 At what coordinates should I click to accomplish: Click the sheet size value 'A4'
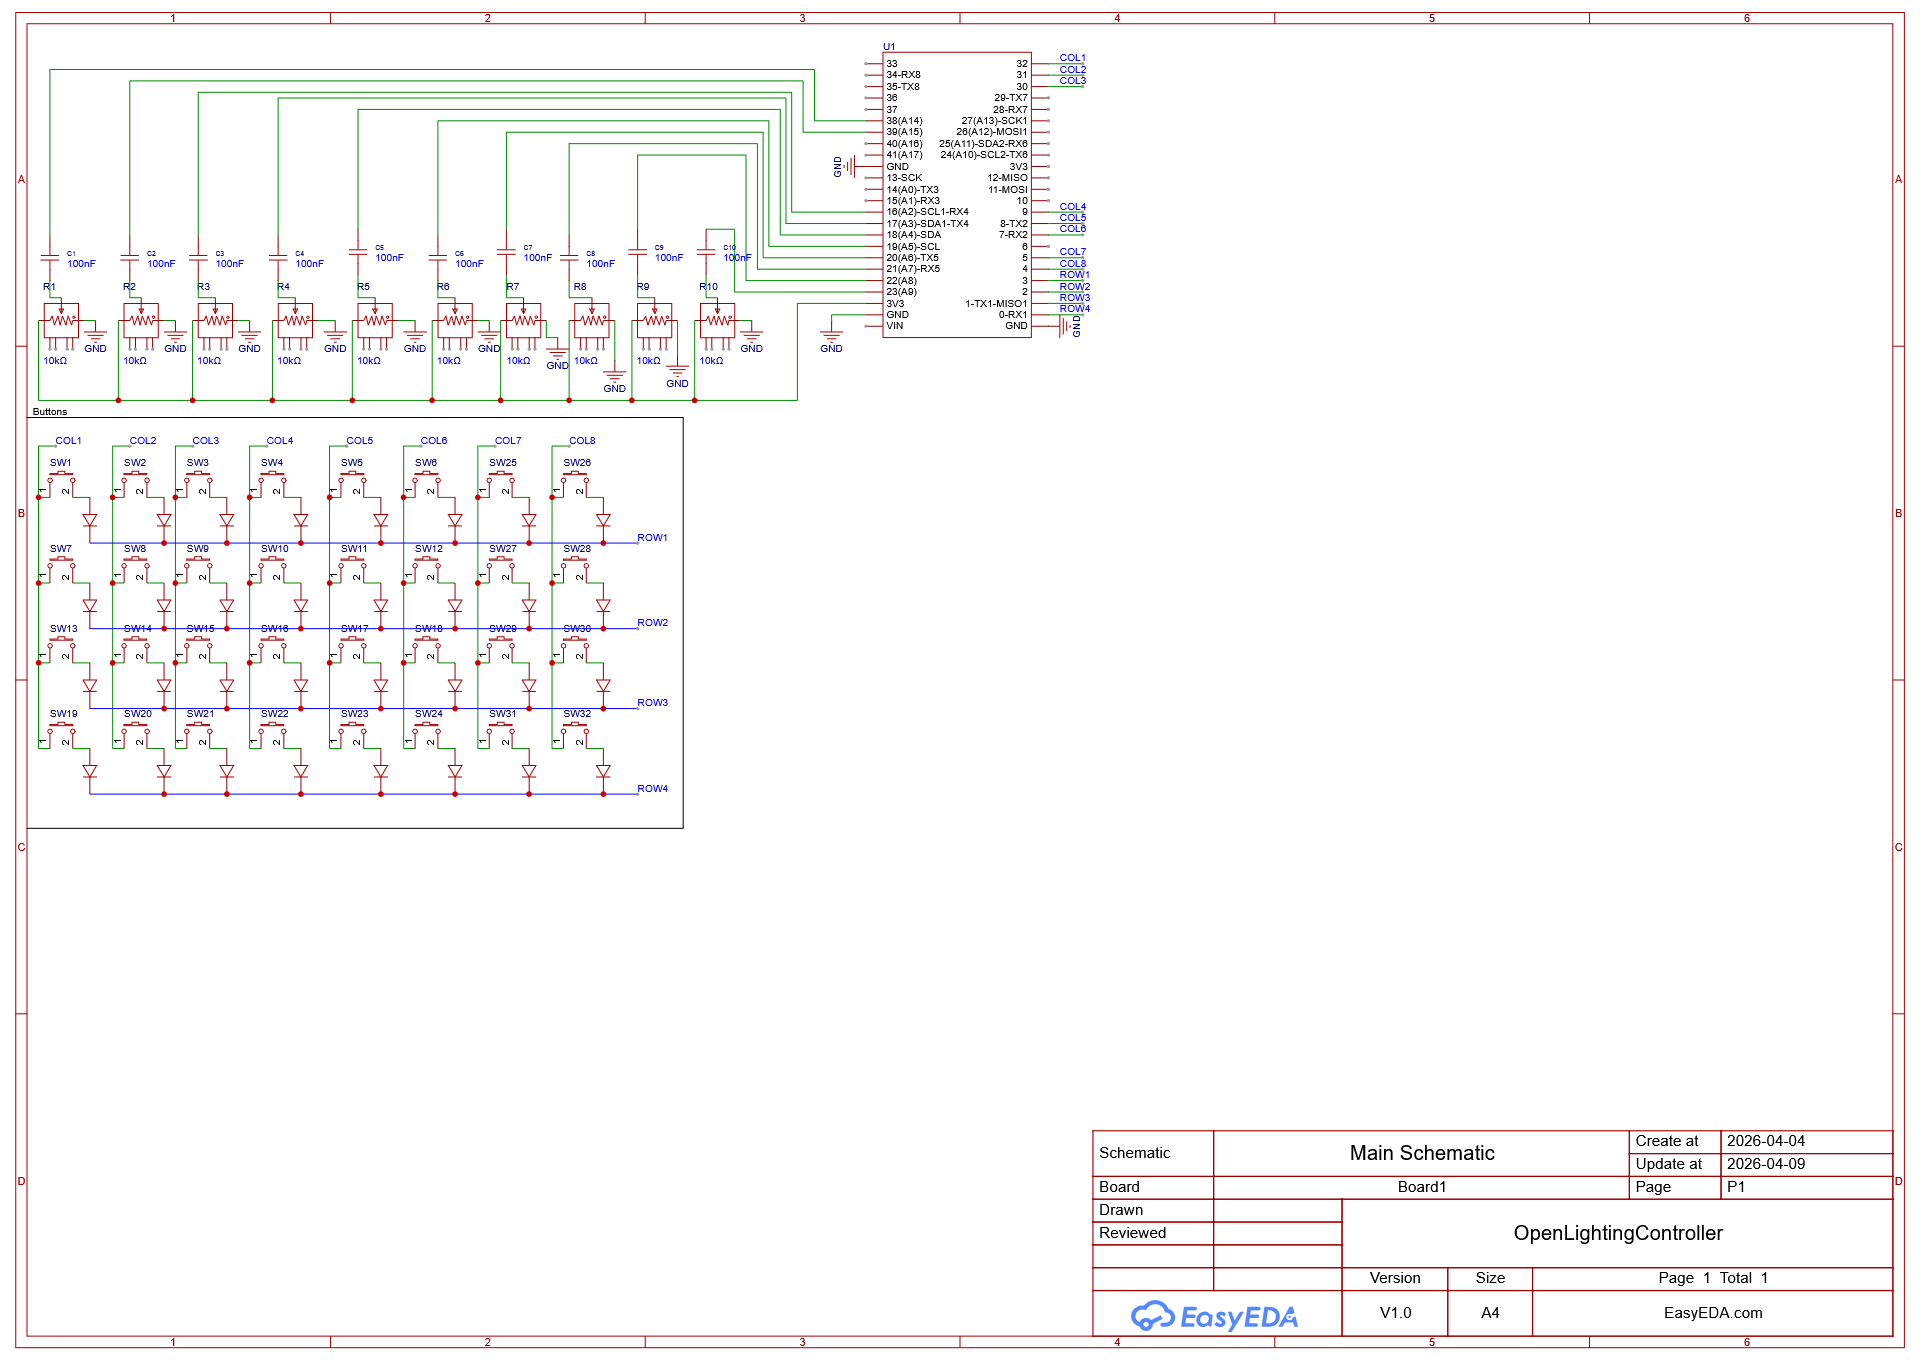coord(1490,1313)
